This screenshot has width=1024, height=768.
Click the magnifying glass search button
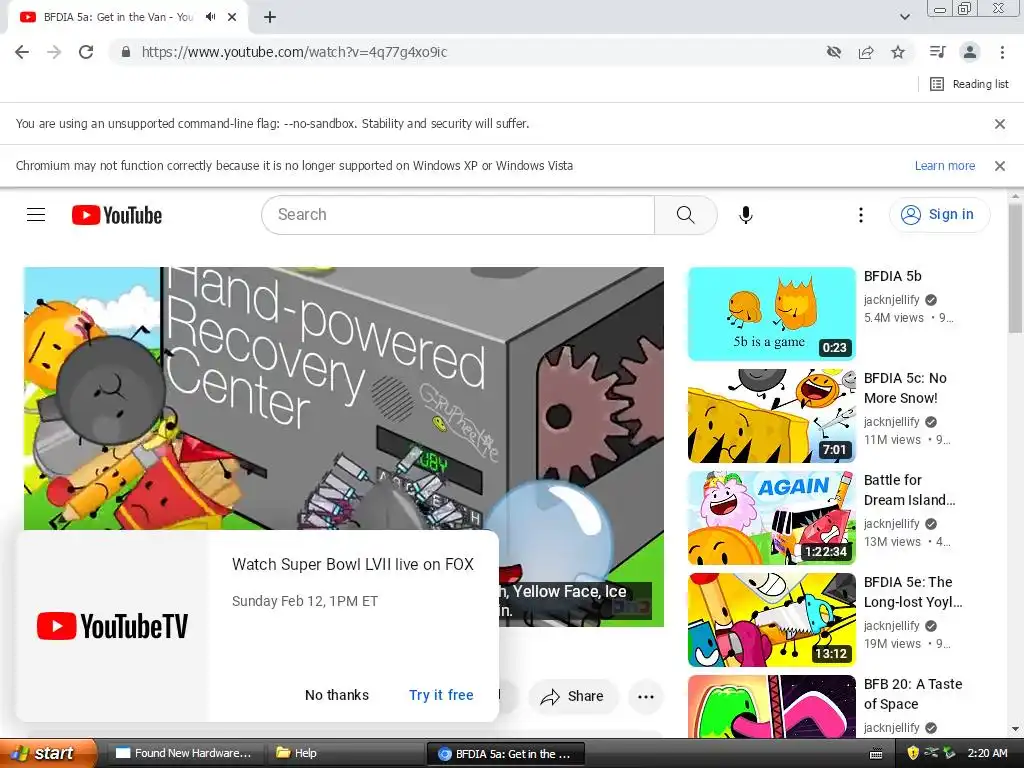(685, 215)
